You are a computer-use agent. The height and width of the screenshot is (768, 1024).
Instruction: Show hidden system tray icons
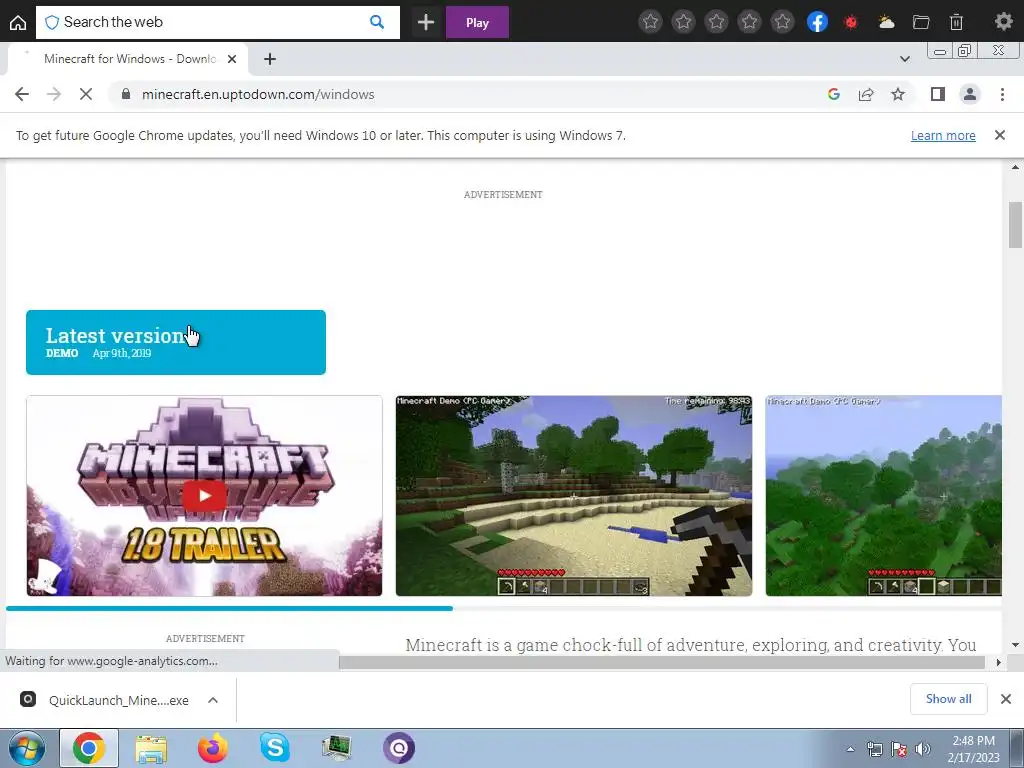[850, 750]
